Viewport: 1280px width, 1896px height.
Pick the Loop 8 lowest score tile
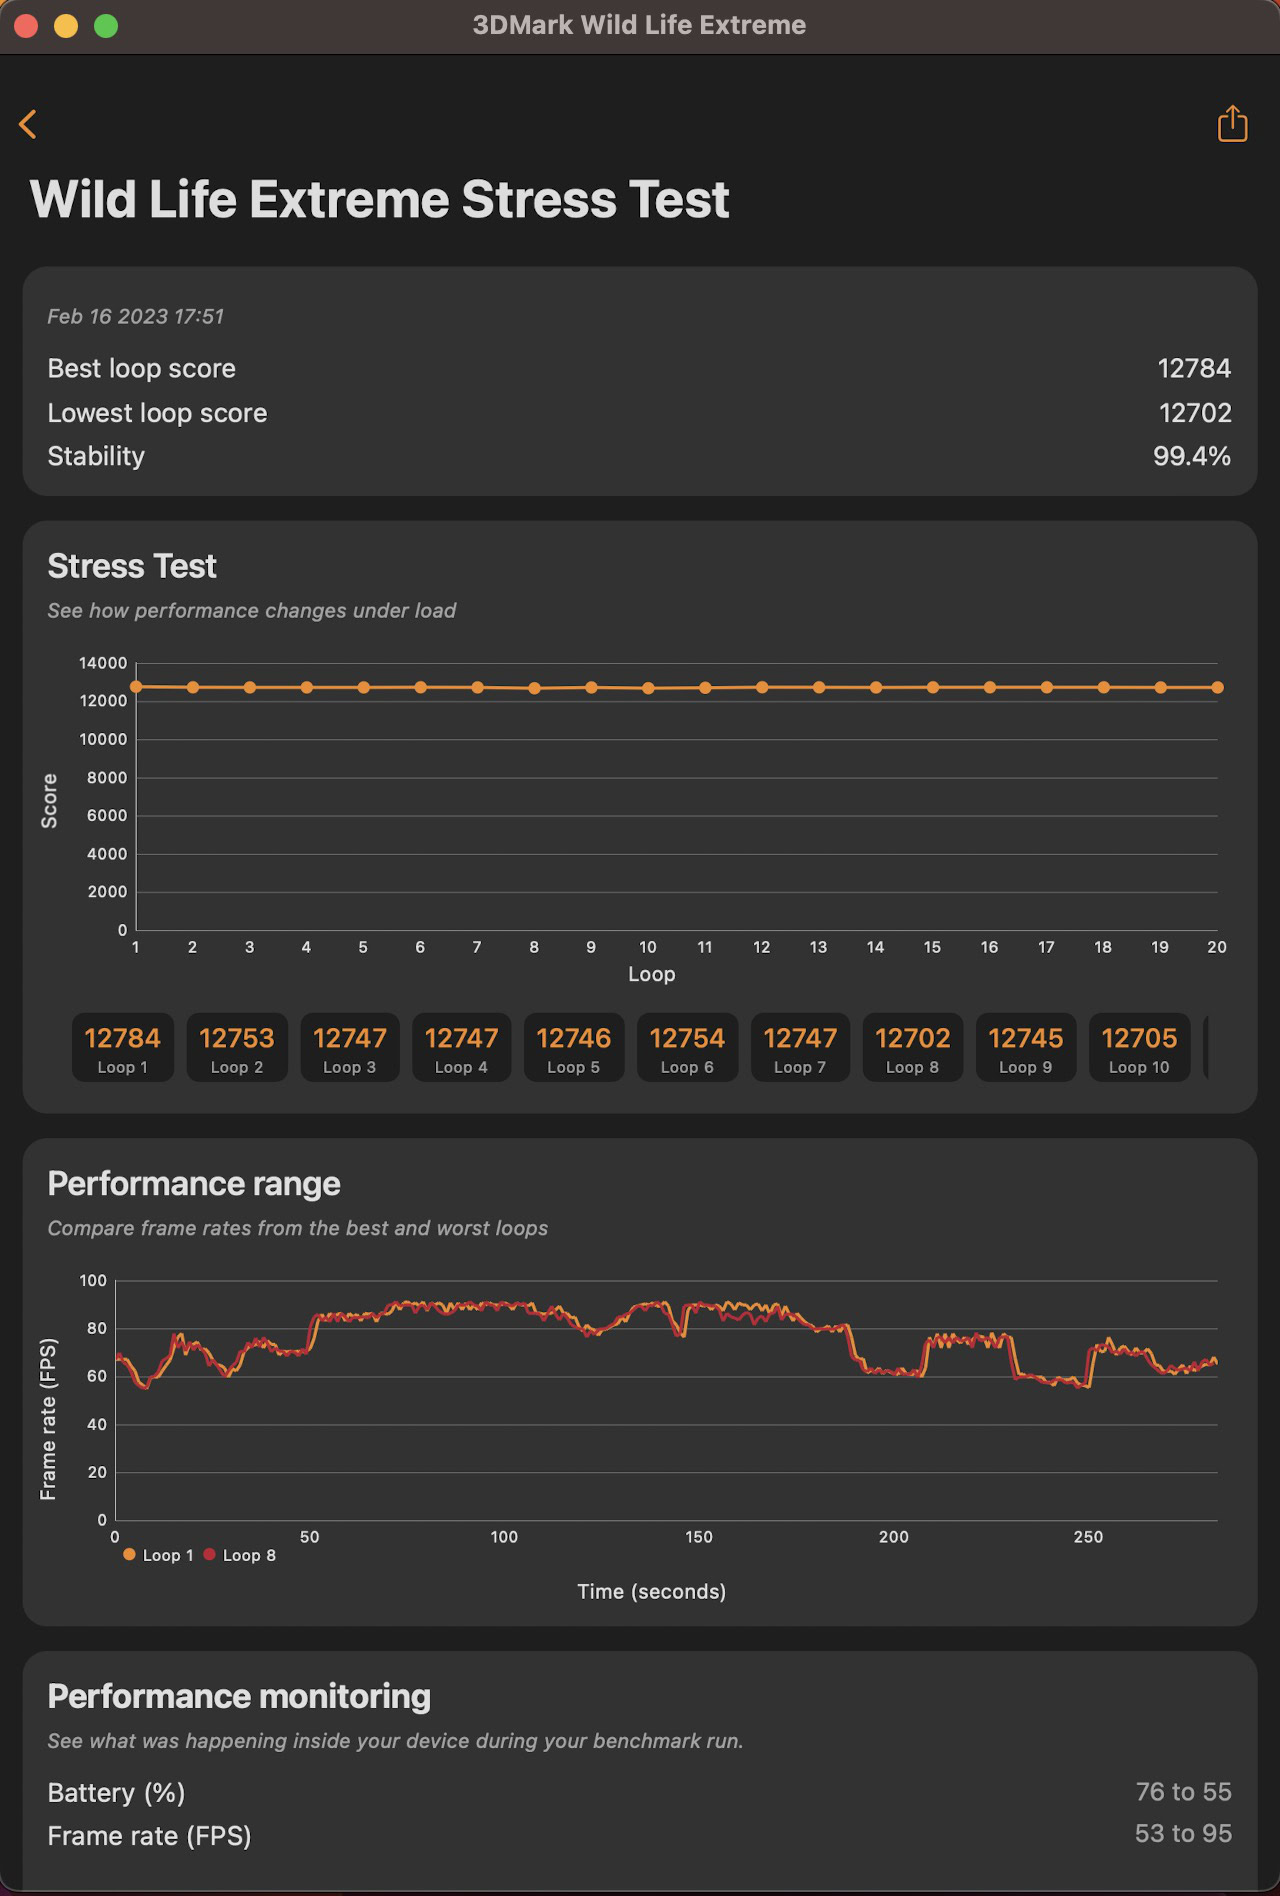click(912, 1047)
